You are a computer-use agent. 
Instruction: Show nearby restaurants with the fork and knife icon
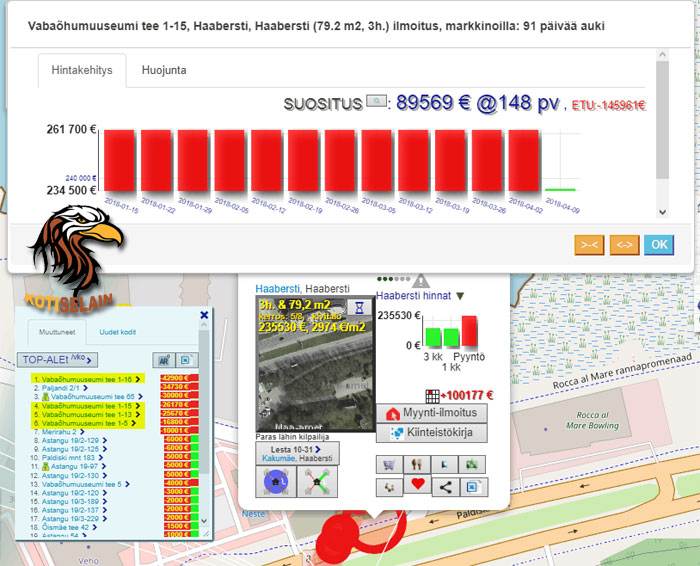(x=417, y=465)
